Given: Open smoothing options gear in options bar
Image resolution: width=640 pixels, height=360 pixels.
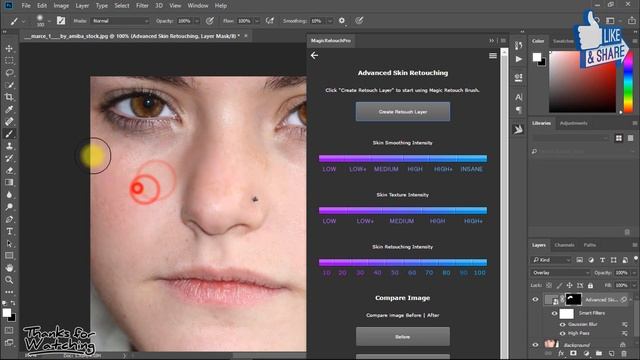Looking at the screenshot, I should [x=342, y=20].
